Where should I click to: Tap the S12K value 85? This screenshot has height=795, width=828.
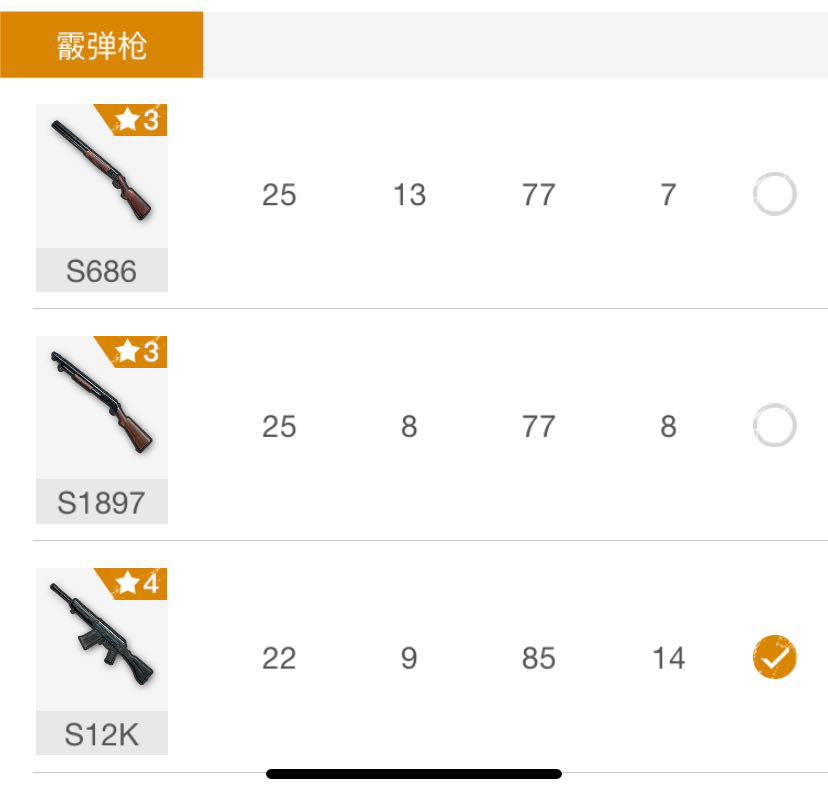coord(538,658)
